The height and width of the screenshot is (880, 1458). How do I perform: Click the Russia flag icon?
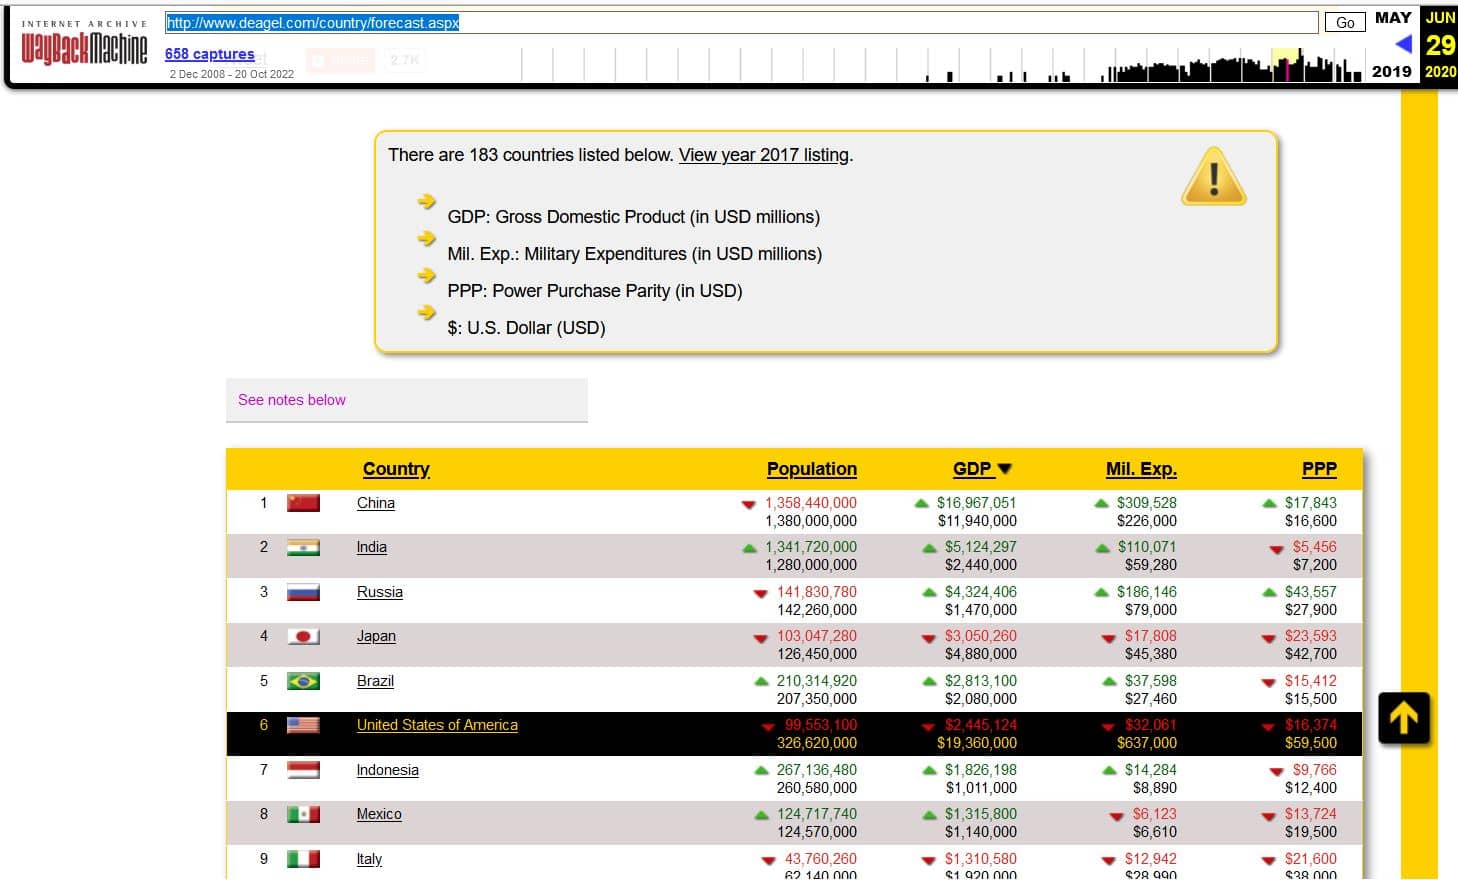click(x=303, y=592)
